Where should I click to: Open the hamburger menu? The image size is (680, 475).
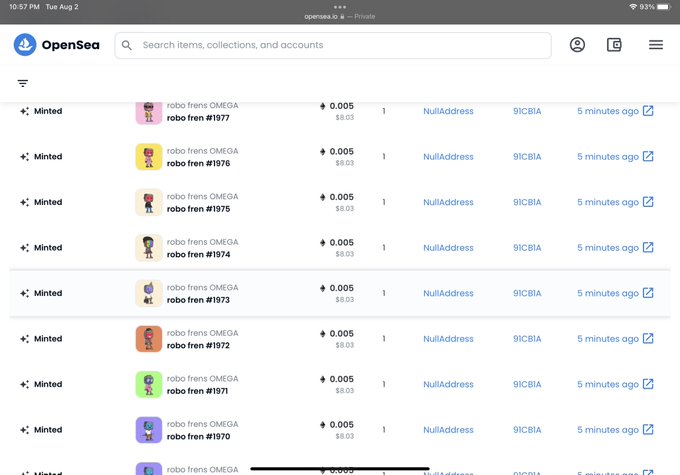coord(656,45)
